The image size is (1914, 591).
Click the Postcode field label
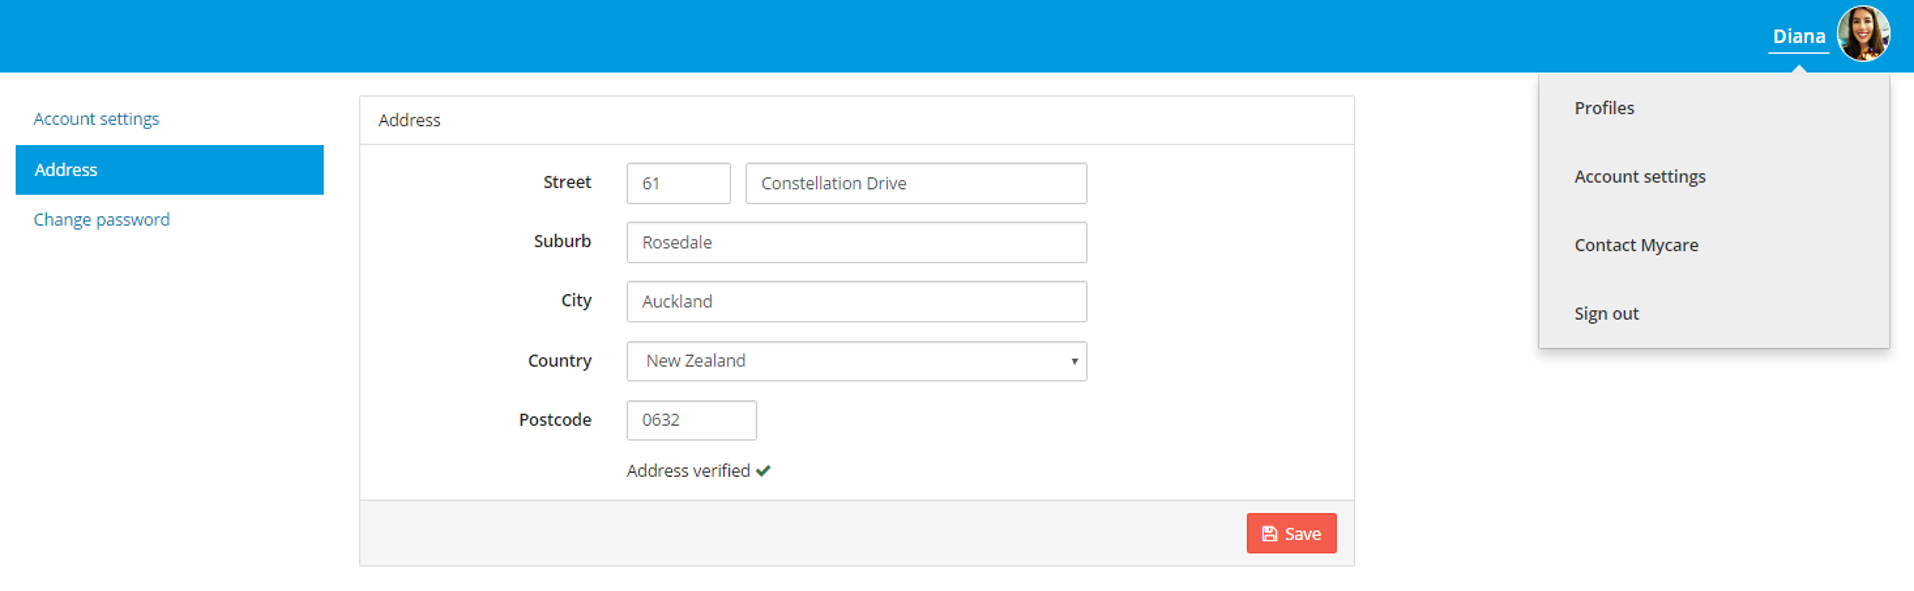coord(555,420)
